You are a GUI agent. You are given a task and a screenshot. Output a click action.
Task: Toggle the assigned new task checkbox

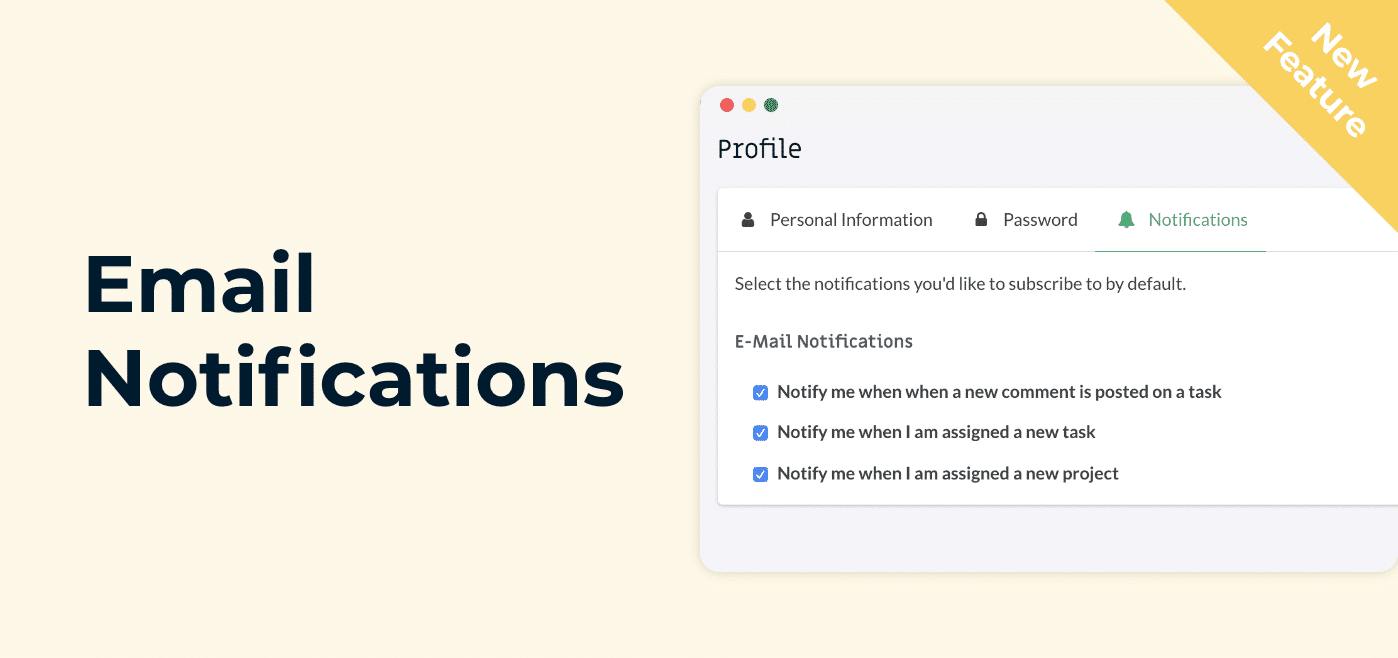(760, 433)
